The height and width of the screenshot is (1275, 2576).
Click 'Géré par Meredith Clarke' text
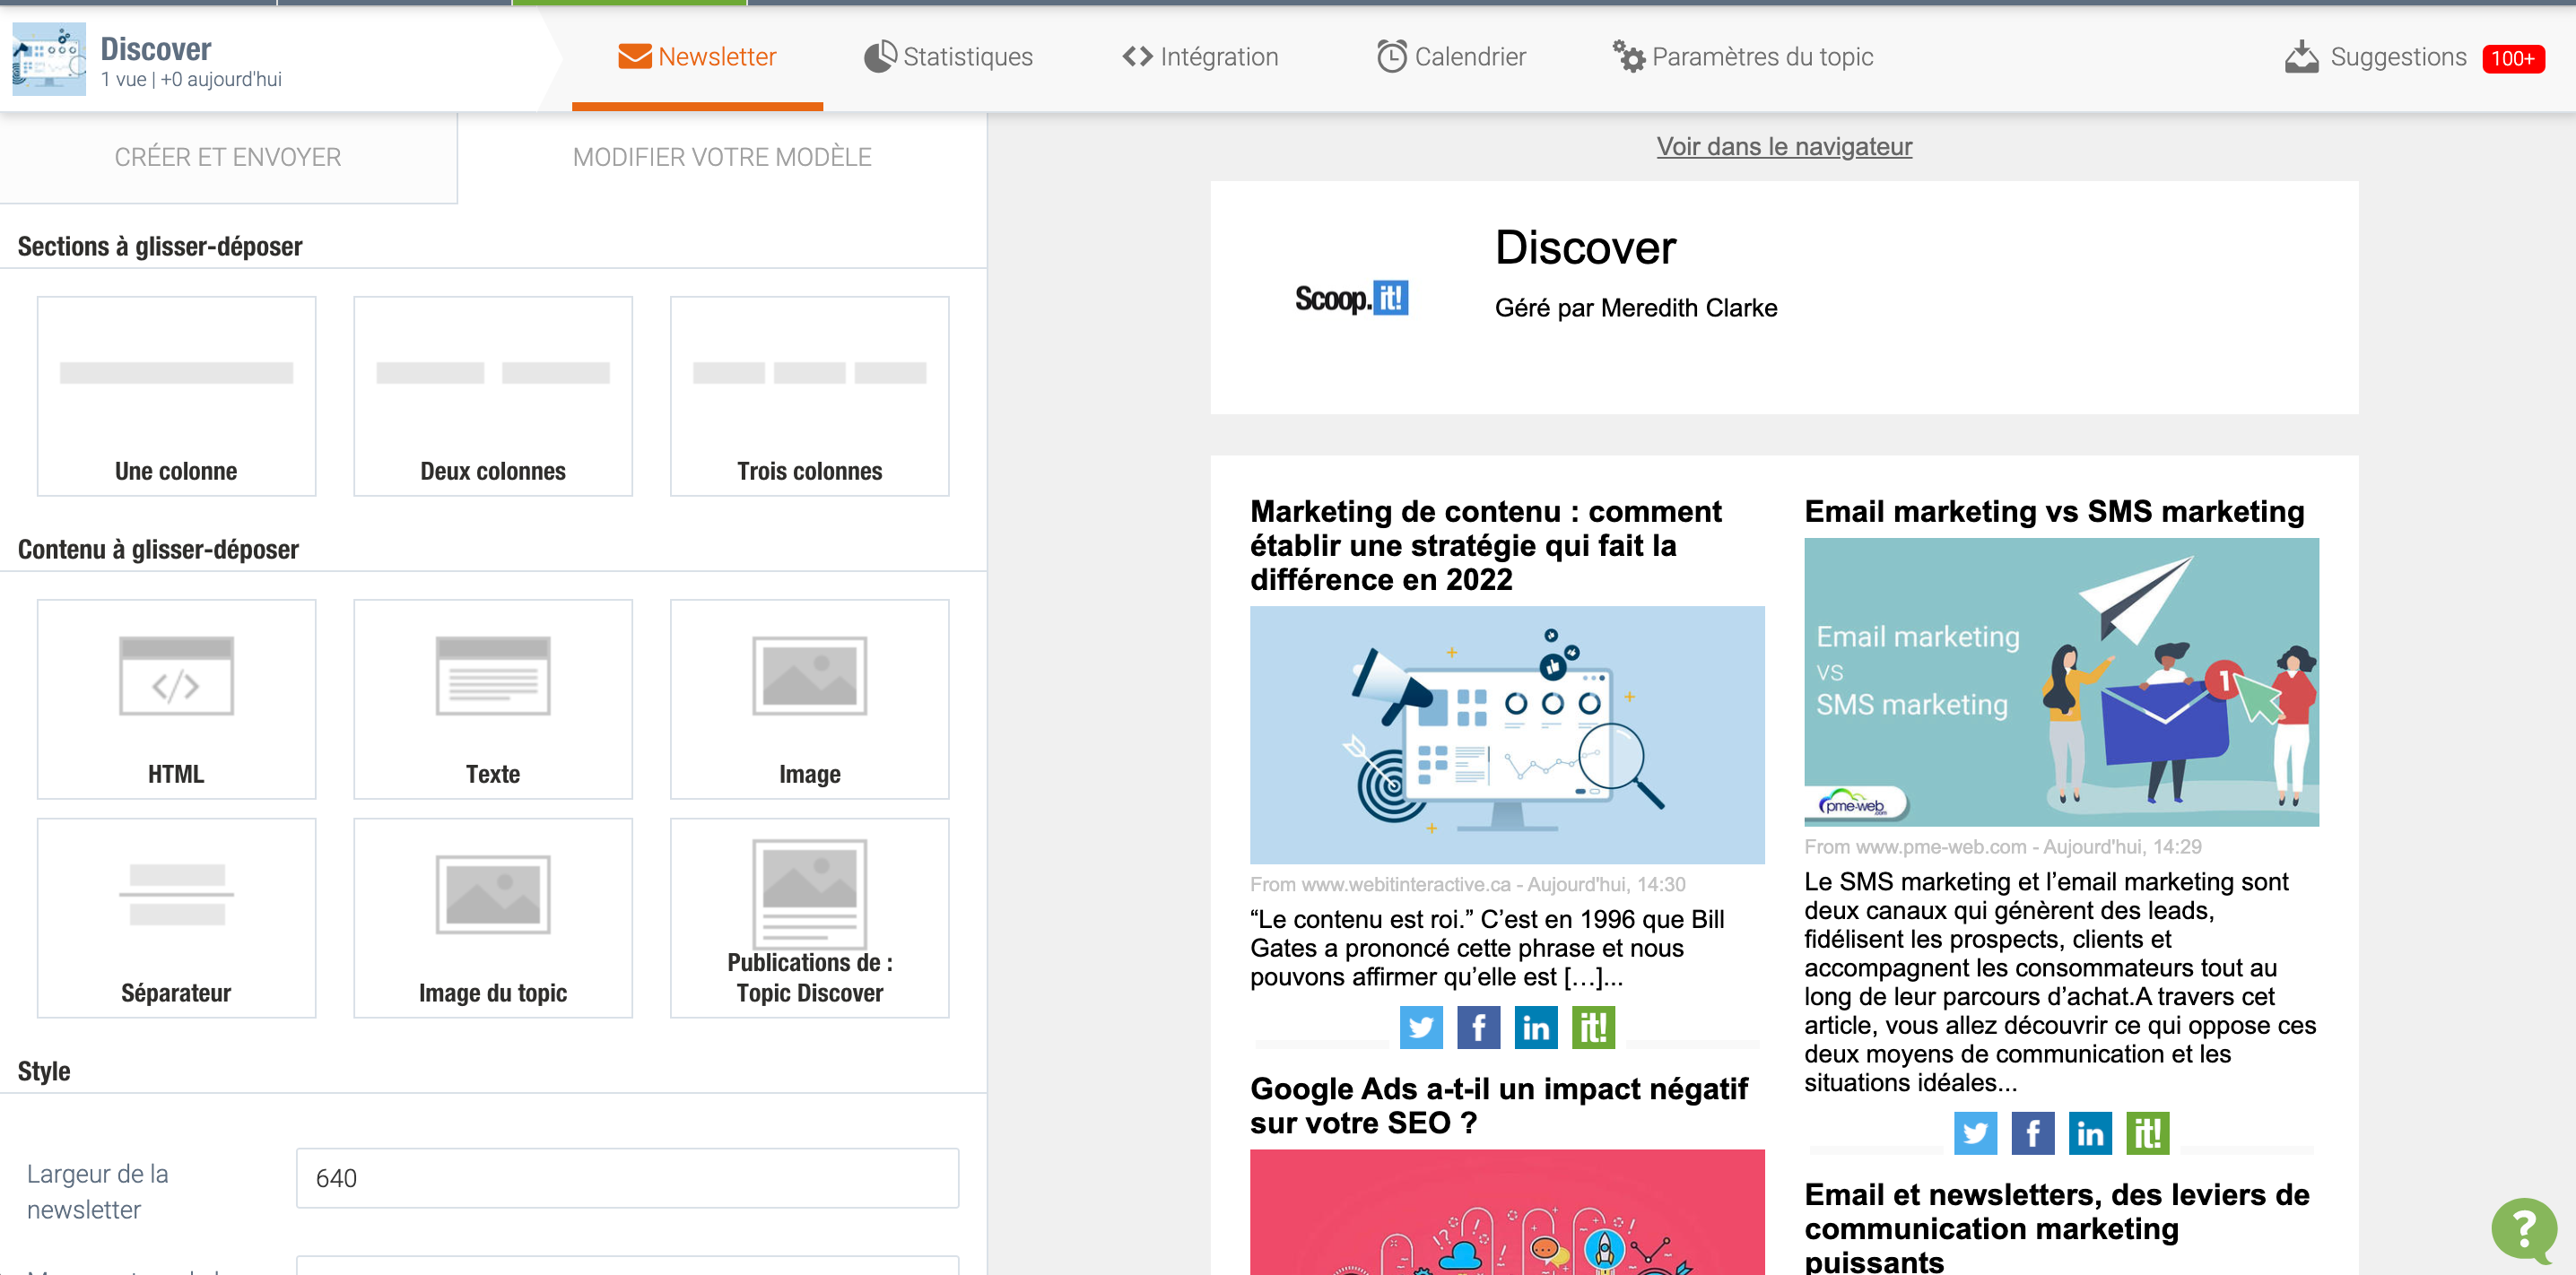tap(1636, 308)
